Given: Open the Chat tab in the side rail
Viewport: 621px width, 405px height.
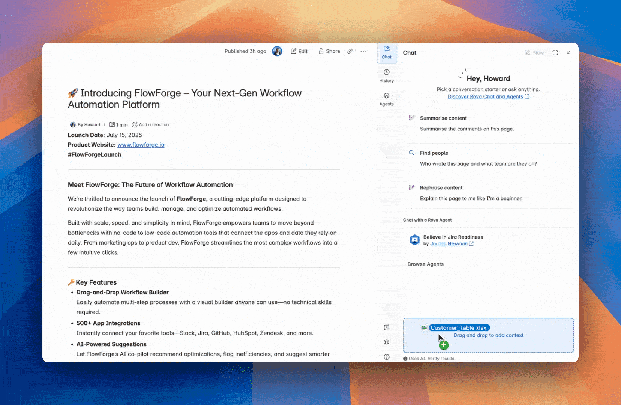Looking at the screenshot, I should (387, 52).
